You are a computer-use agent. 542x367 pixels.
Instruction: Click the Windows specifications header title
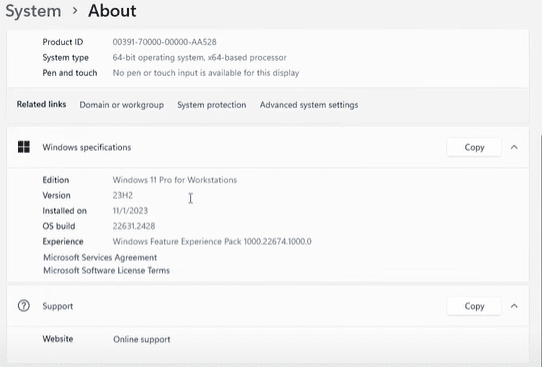[87, 147]
